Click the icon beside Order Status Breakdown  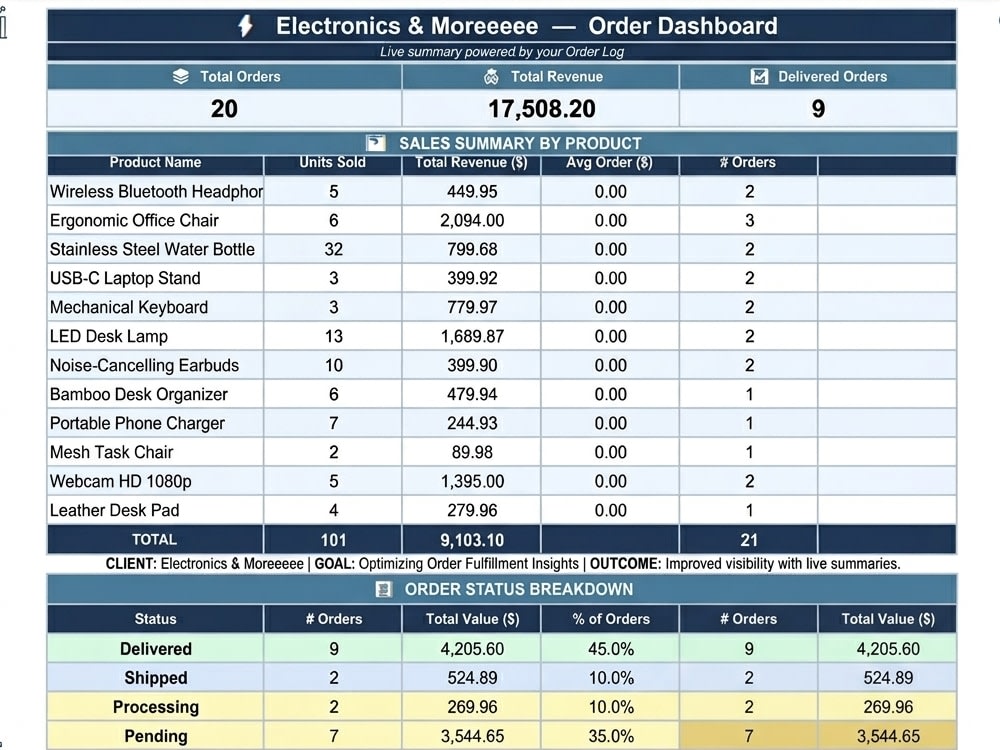click(x=383, y=589)
